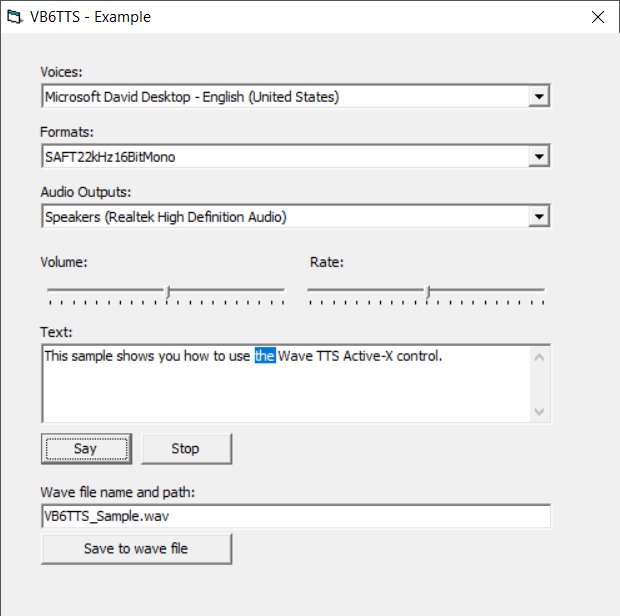
Task: Click the Rate slider thumb
Action: click(428, 292)
